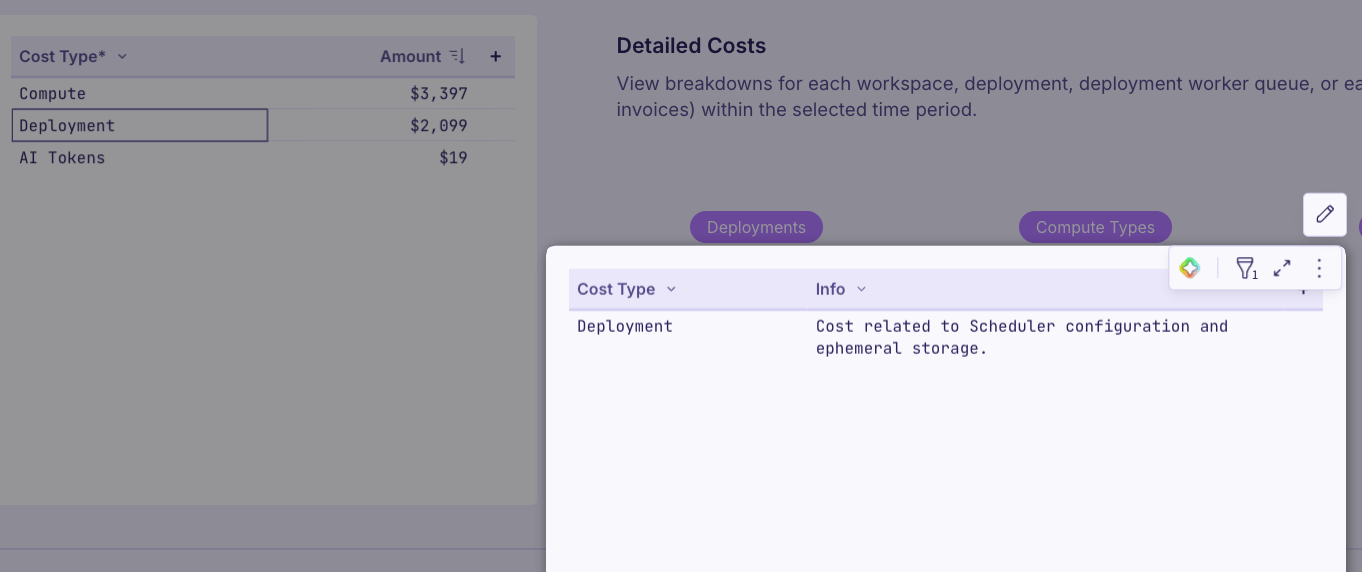The height and width of the screenshot is (572, 1362).
Task: Open the Info column dropdown chevron
Action: (861, 289)
